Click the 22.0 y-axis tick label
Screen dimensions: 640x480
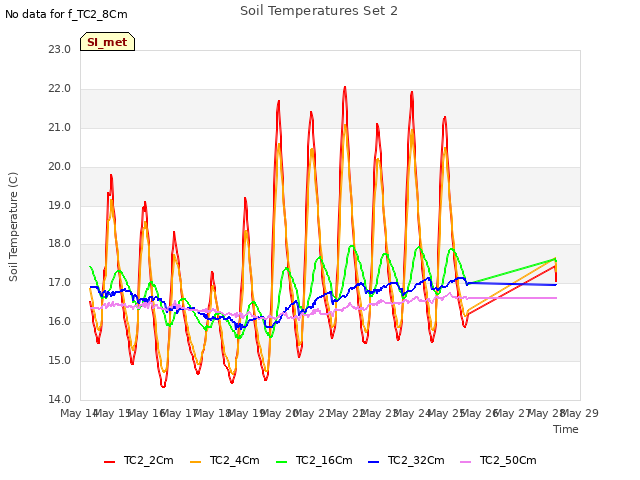[x=60, y=89]
